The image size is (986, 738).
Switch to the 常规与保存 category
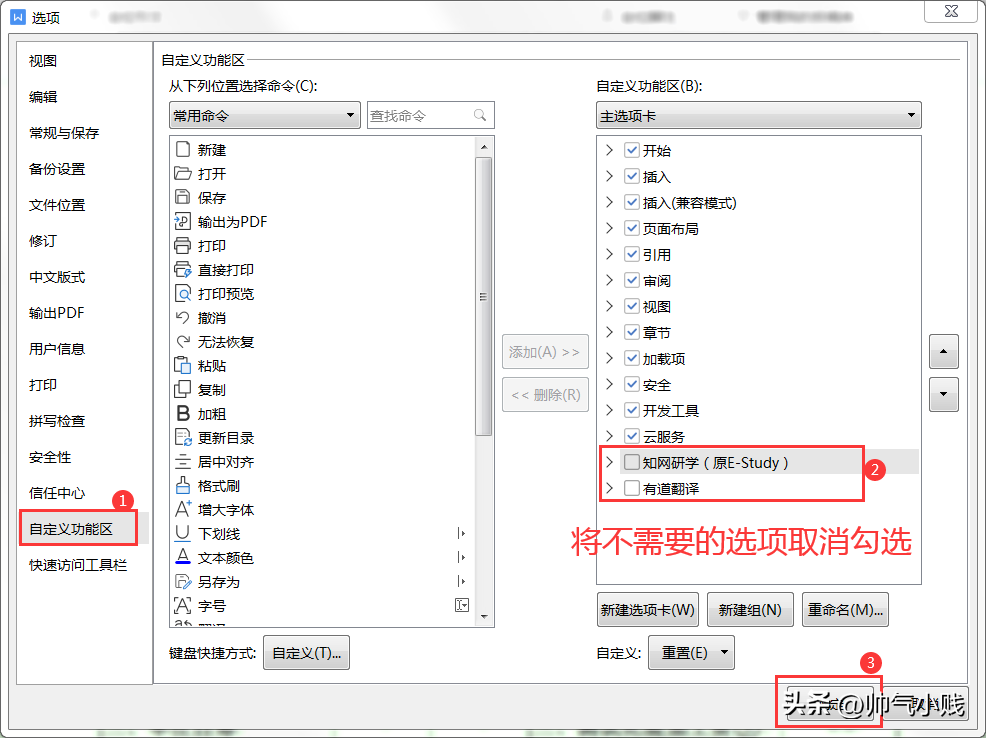click(x=64, y=133)
